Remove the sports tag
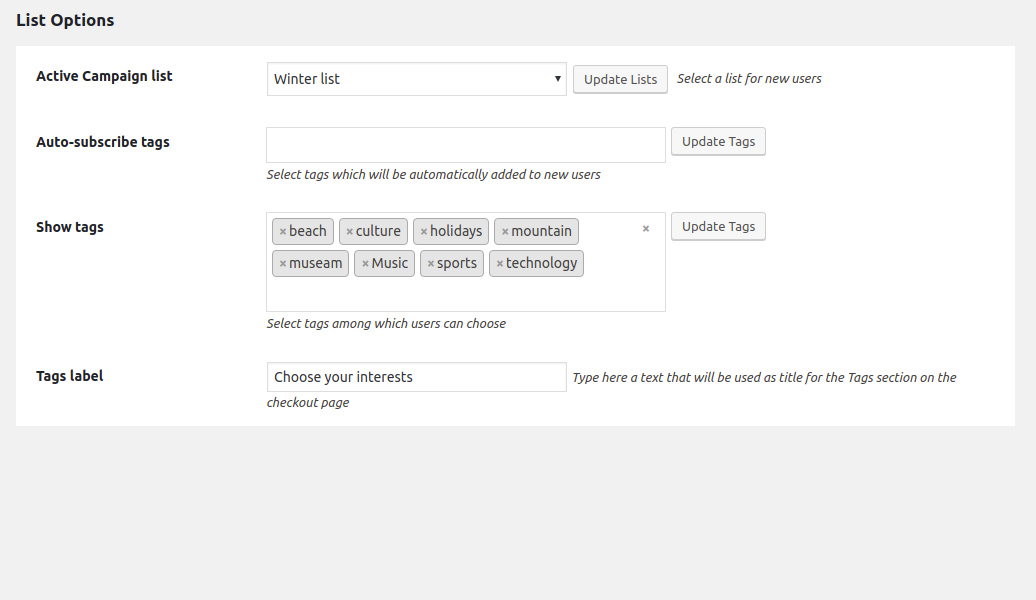 pyautogui.click(x=431, y=264)
